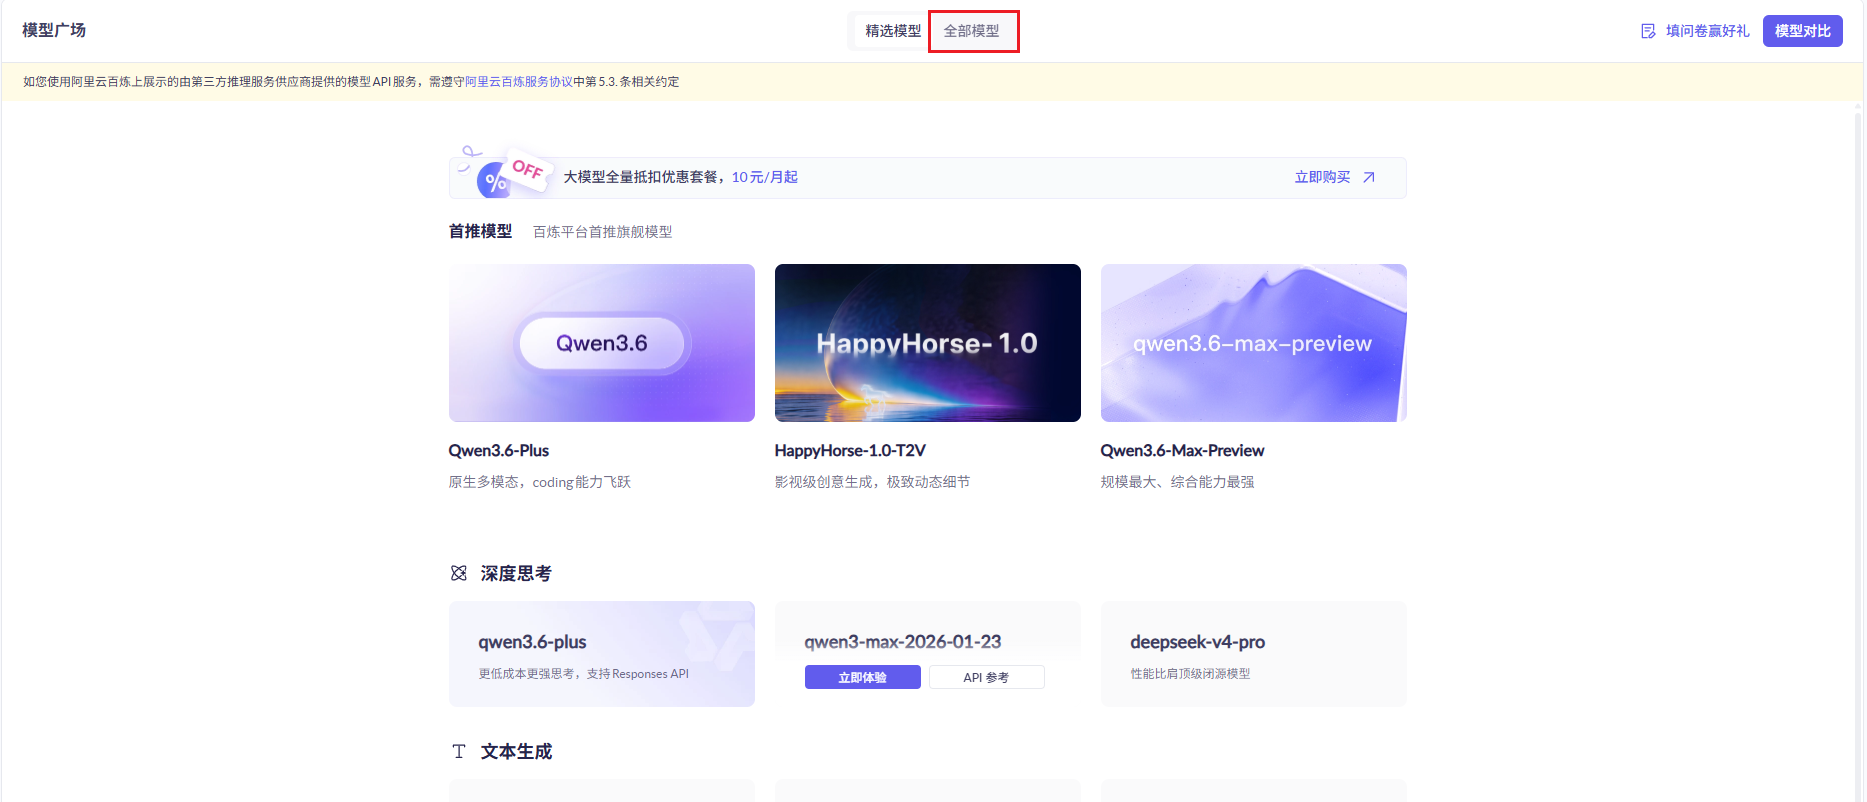Click the 百炼平台首推旗舰模型 subtitle

tap(602, 232)
